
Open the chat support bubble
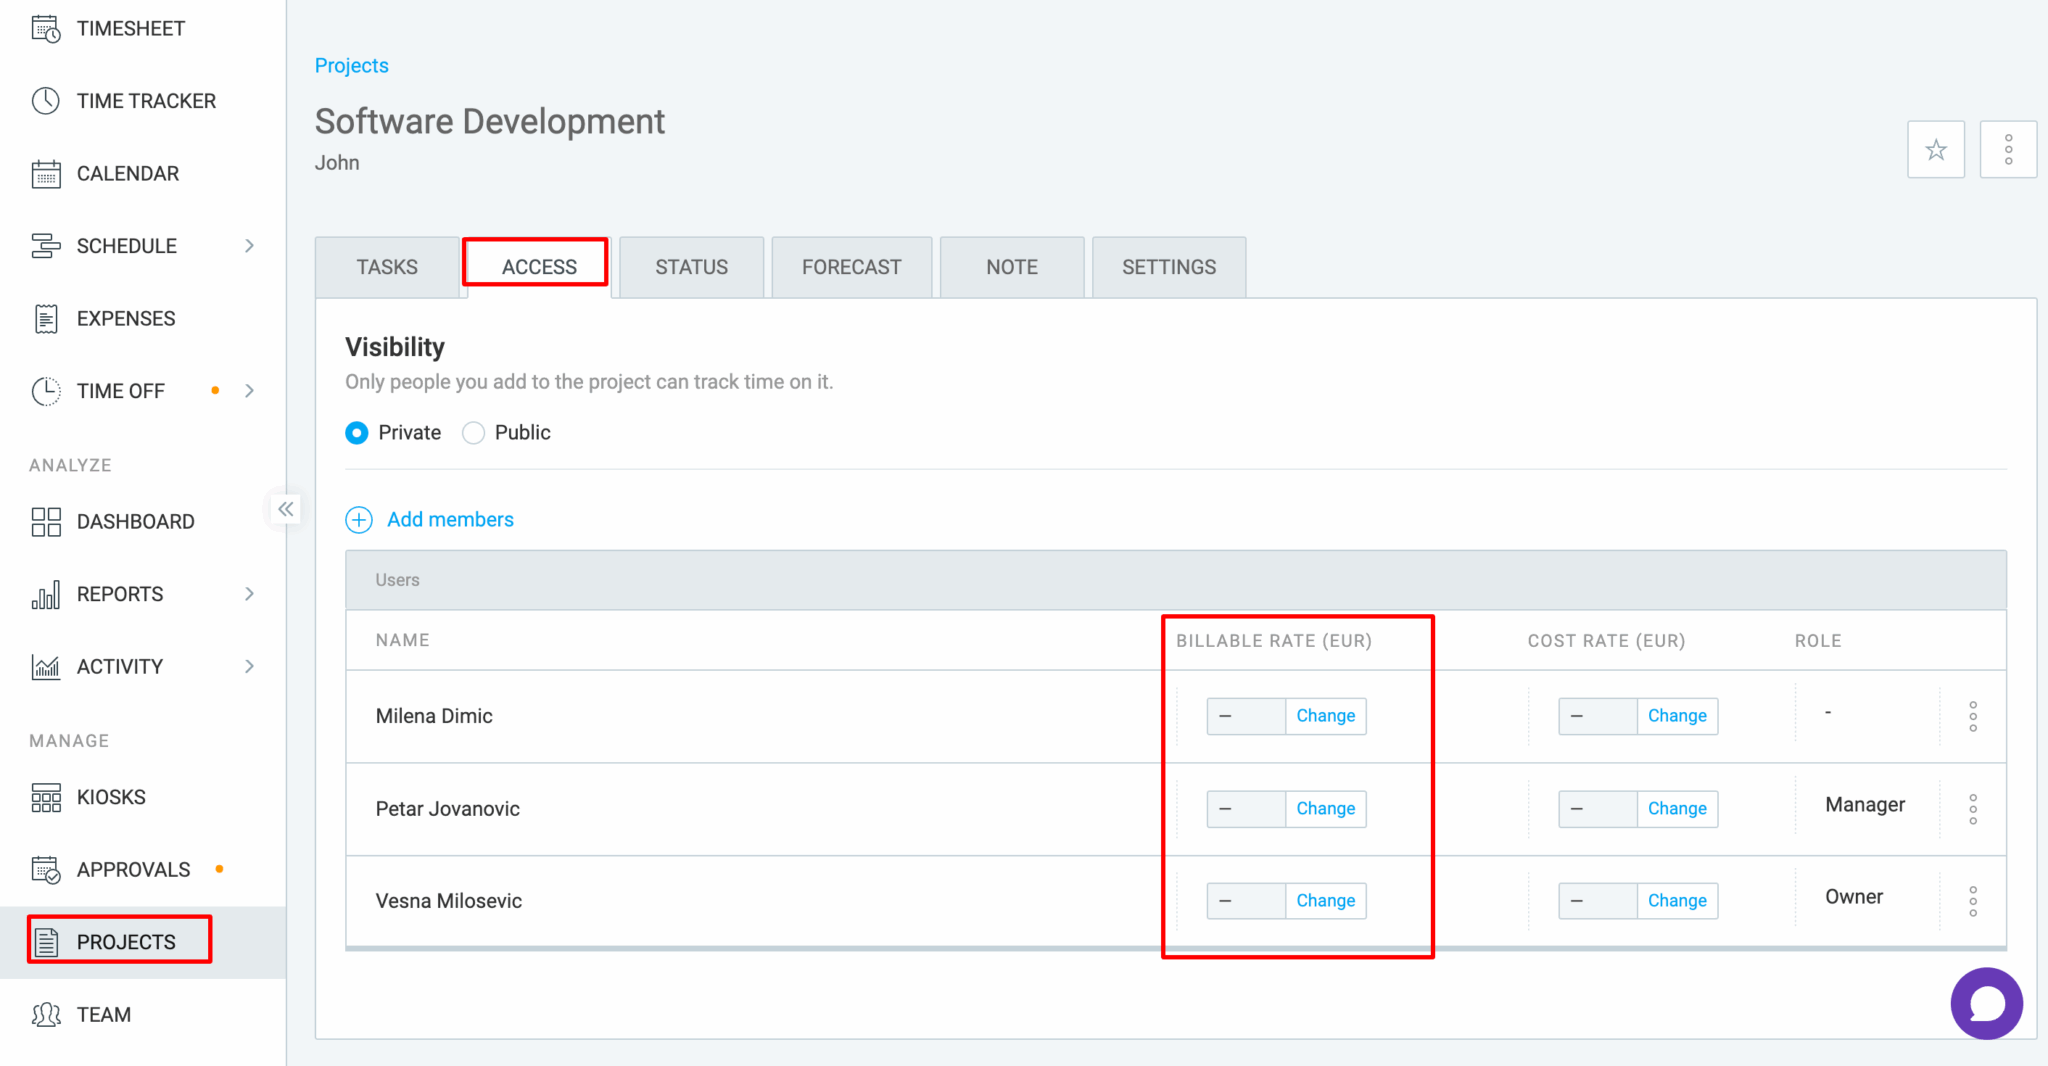pos(1987,1003)
